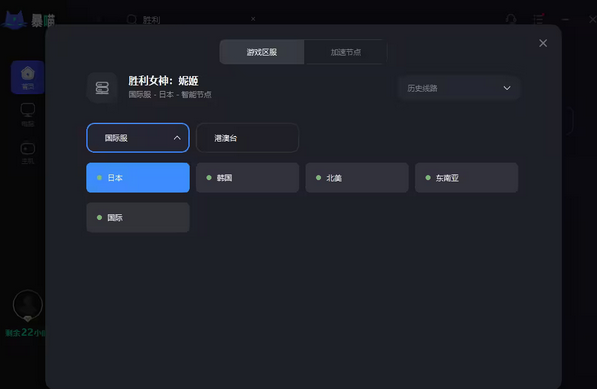Clear the search text with x
Viewport: 597px width, 389px height.
pos(253,19)
